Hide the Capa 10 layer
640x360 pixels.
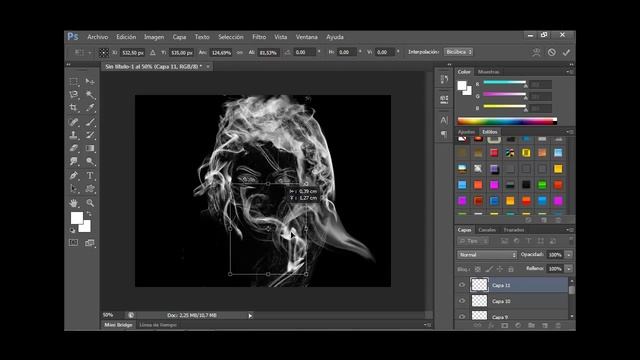pos(462,301)
